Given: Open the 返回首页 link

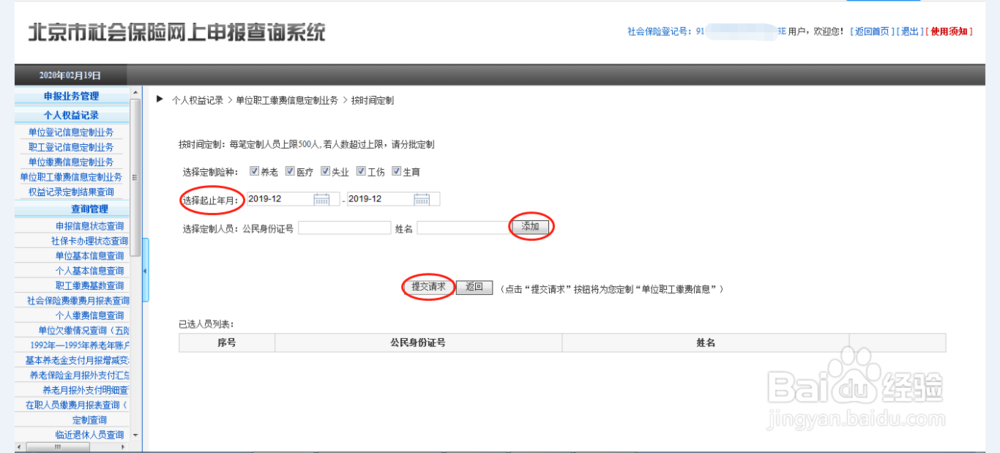Looking at the screenshot, I should pyautogui.click(x=872, y=31).
